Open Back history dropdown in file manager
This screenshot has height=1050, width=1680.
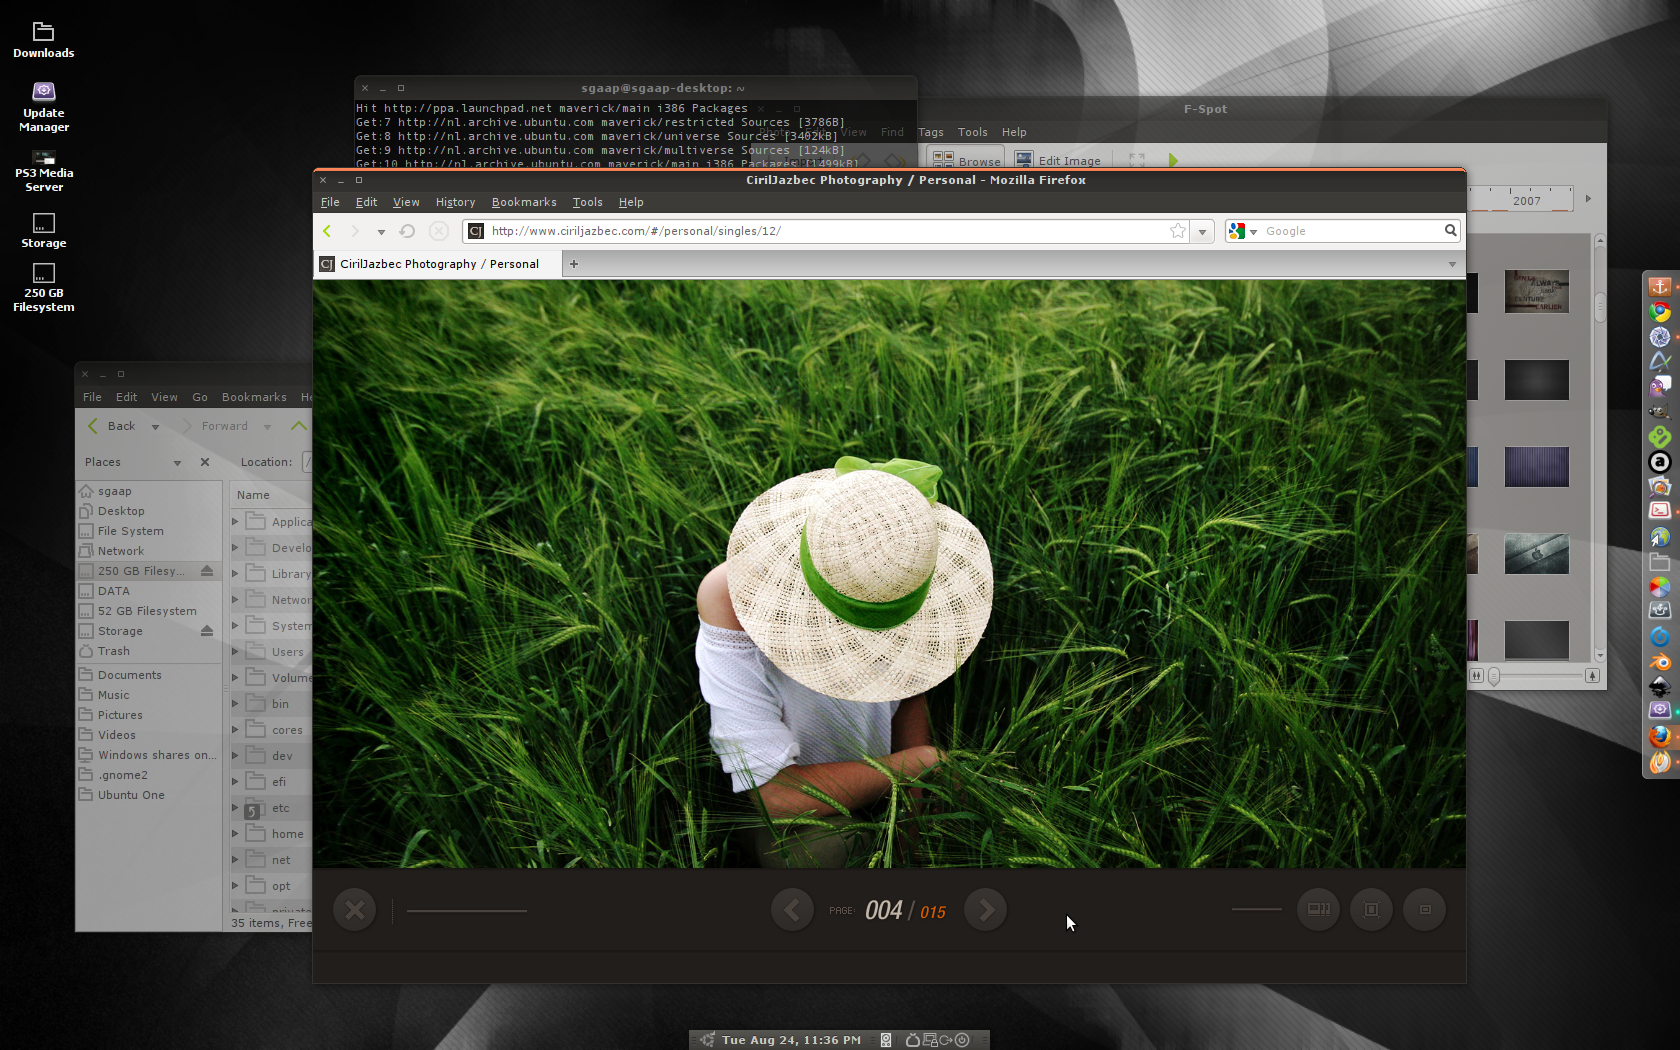[155, 427]
